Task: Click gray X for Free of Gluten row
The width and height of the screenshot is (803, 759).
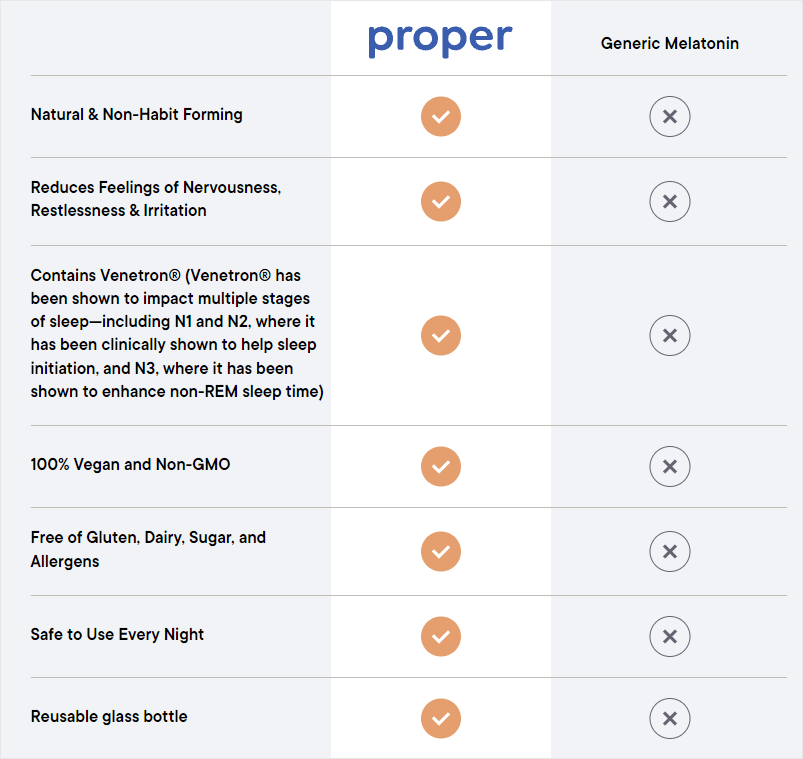Action: 670,551
